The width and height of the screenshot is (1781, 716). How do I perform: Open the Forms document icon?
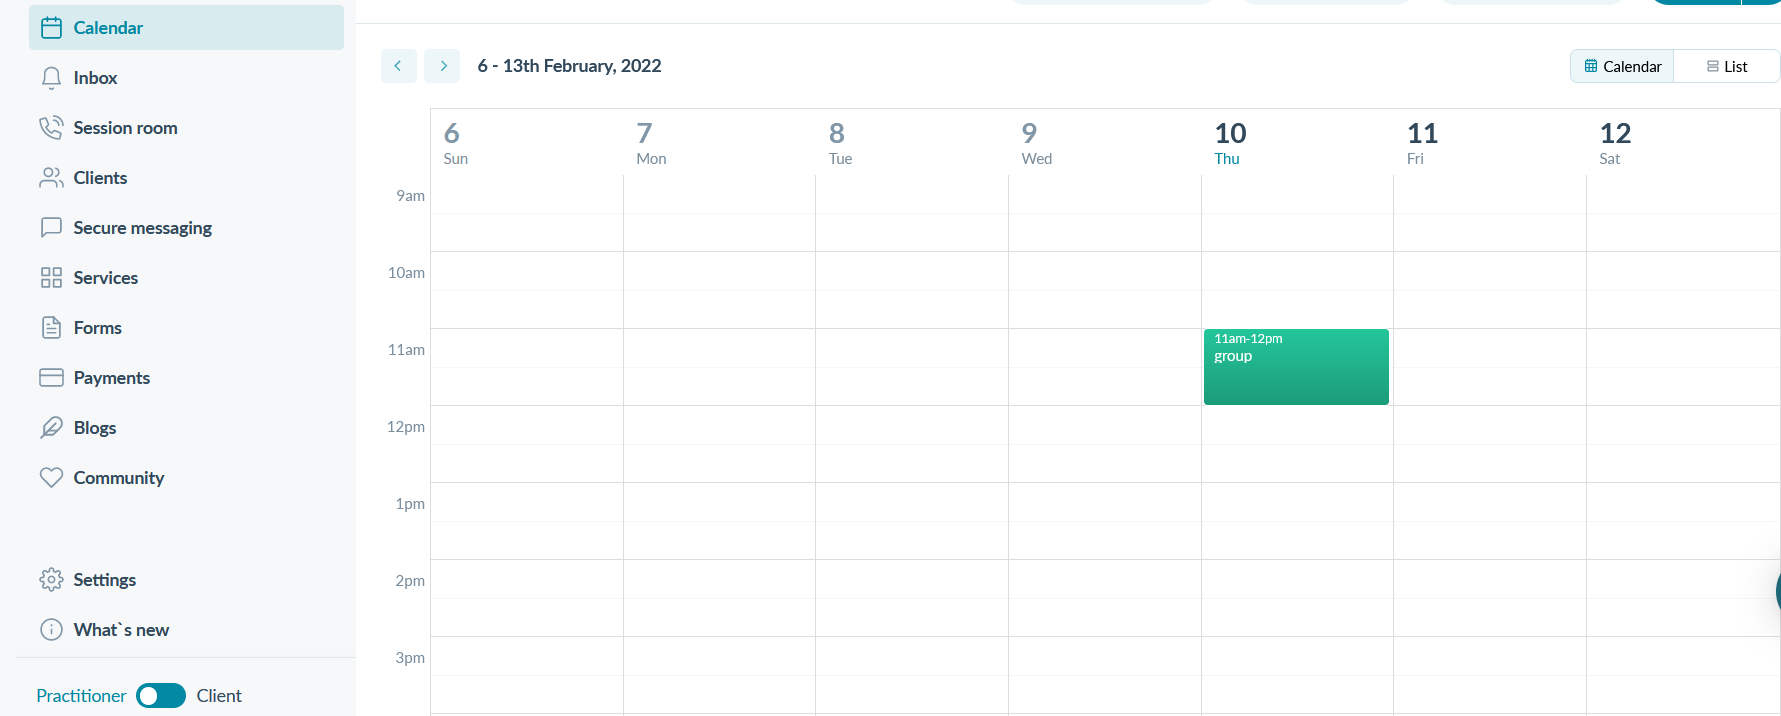click(x=51, y=327)
